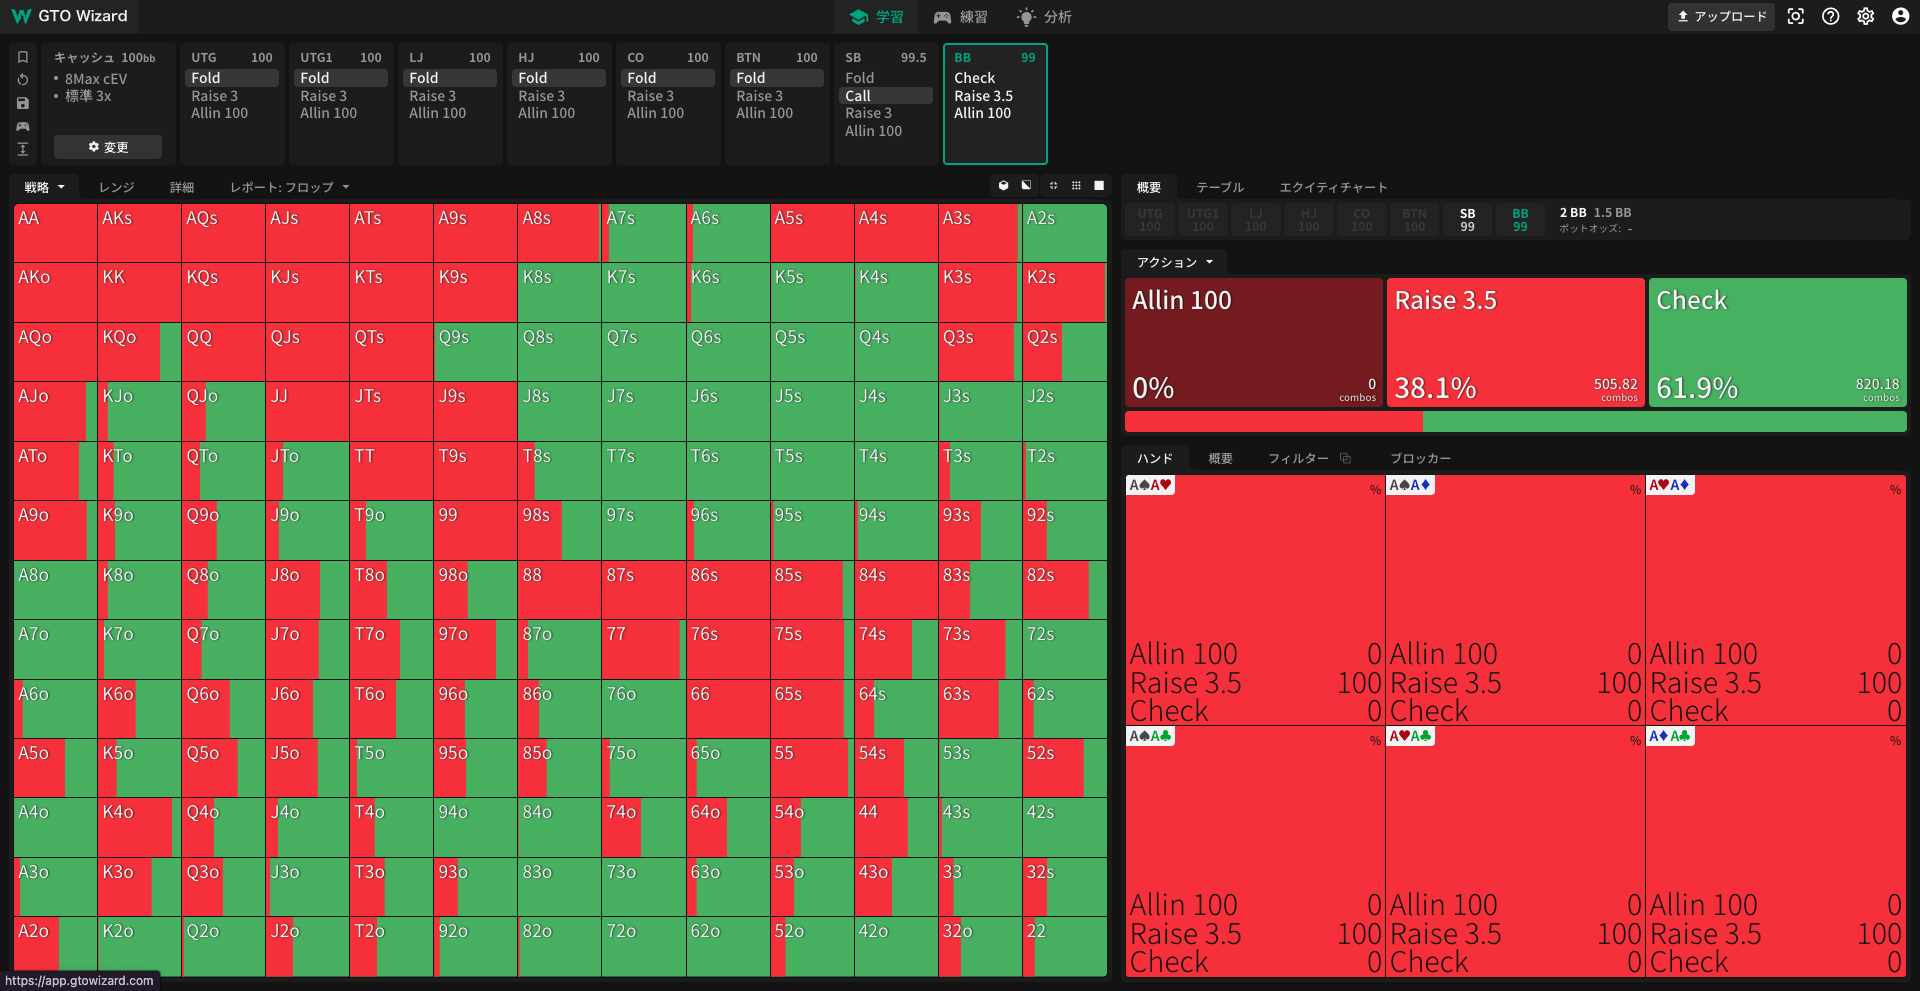
Task: Select the QQ cell in the matrix
Action: pyautogui.click(x=223, y=352)
